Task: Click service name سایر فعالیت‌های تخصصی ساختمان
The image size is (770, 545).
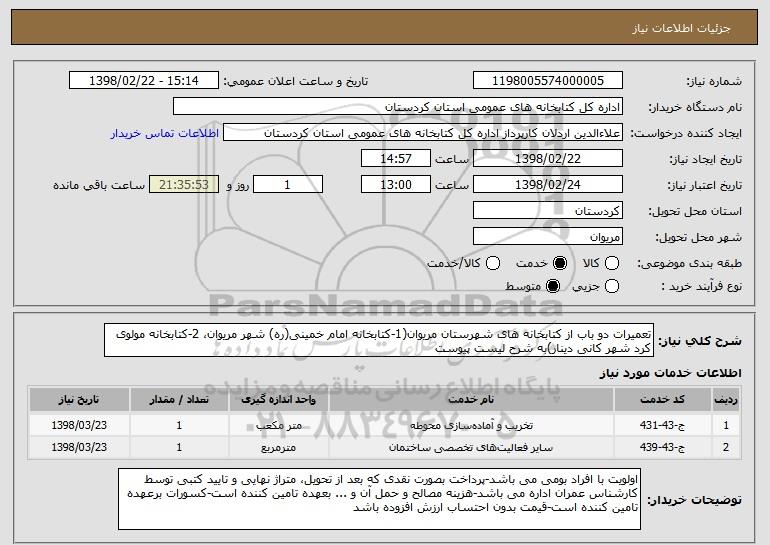Action: [x=471, y=447]
